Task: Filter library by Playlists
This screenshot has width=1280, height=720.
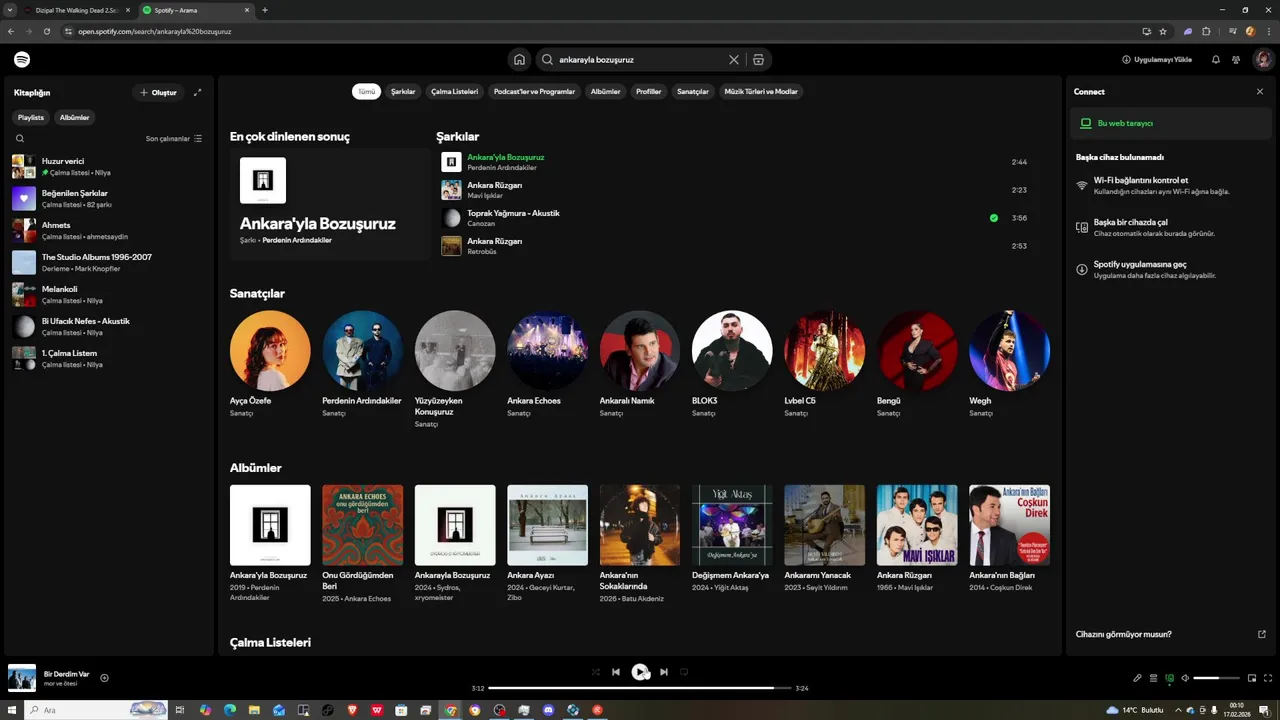Action: (31, 117)
